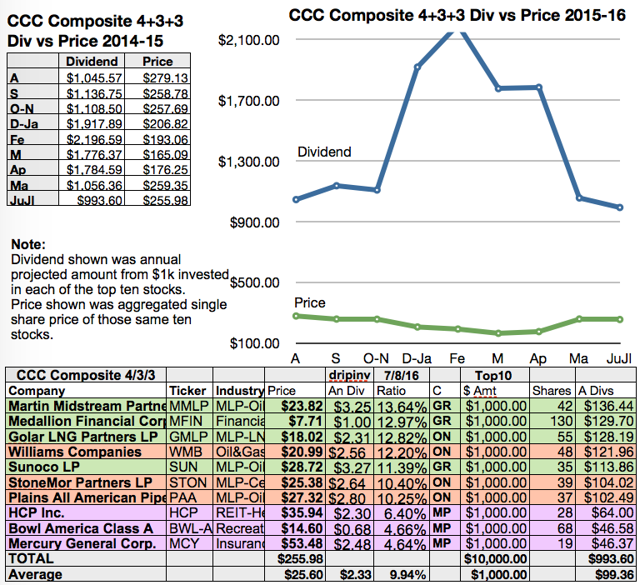This screenshot has height=585, width=640.
Task: Select the $23.82 price cell
Action: [x=295, y=406]
